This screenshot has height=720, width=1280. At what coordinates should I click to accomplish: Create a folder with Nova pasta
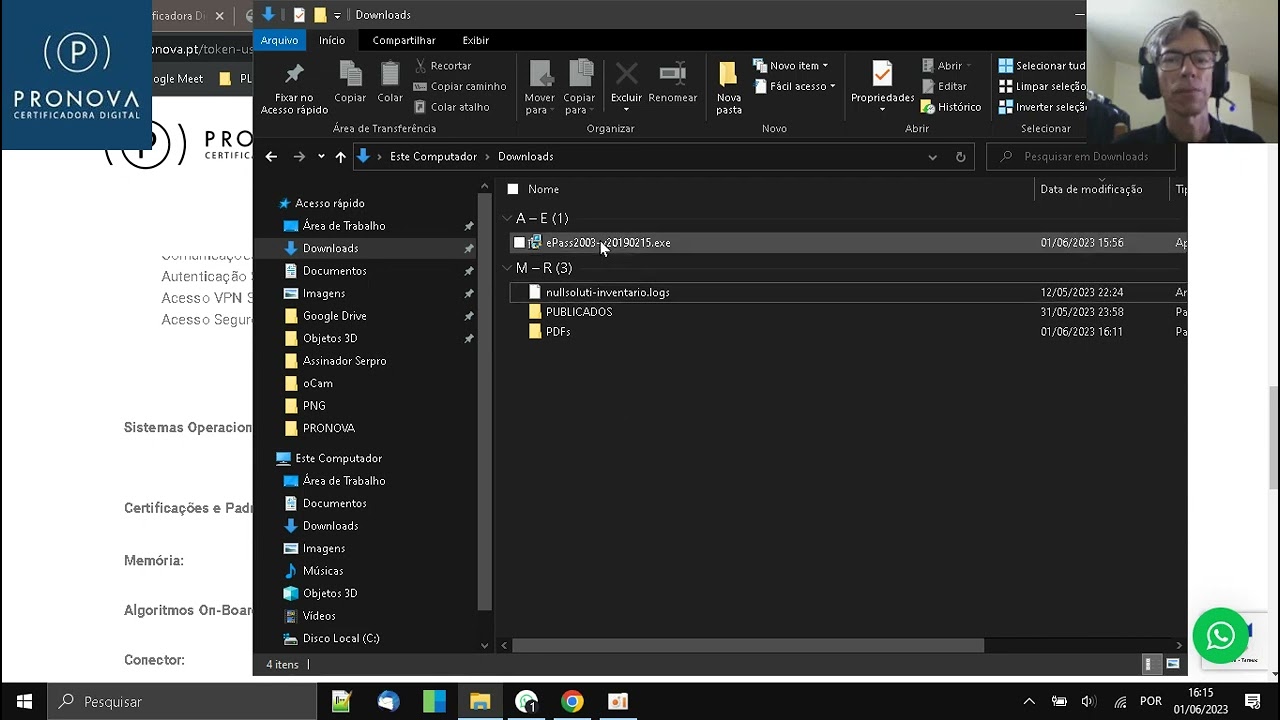tap(729, 88)
